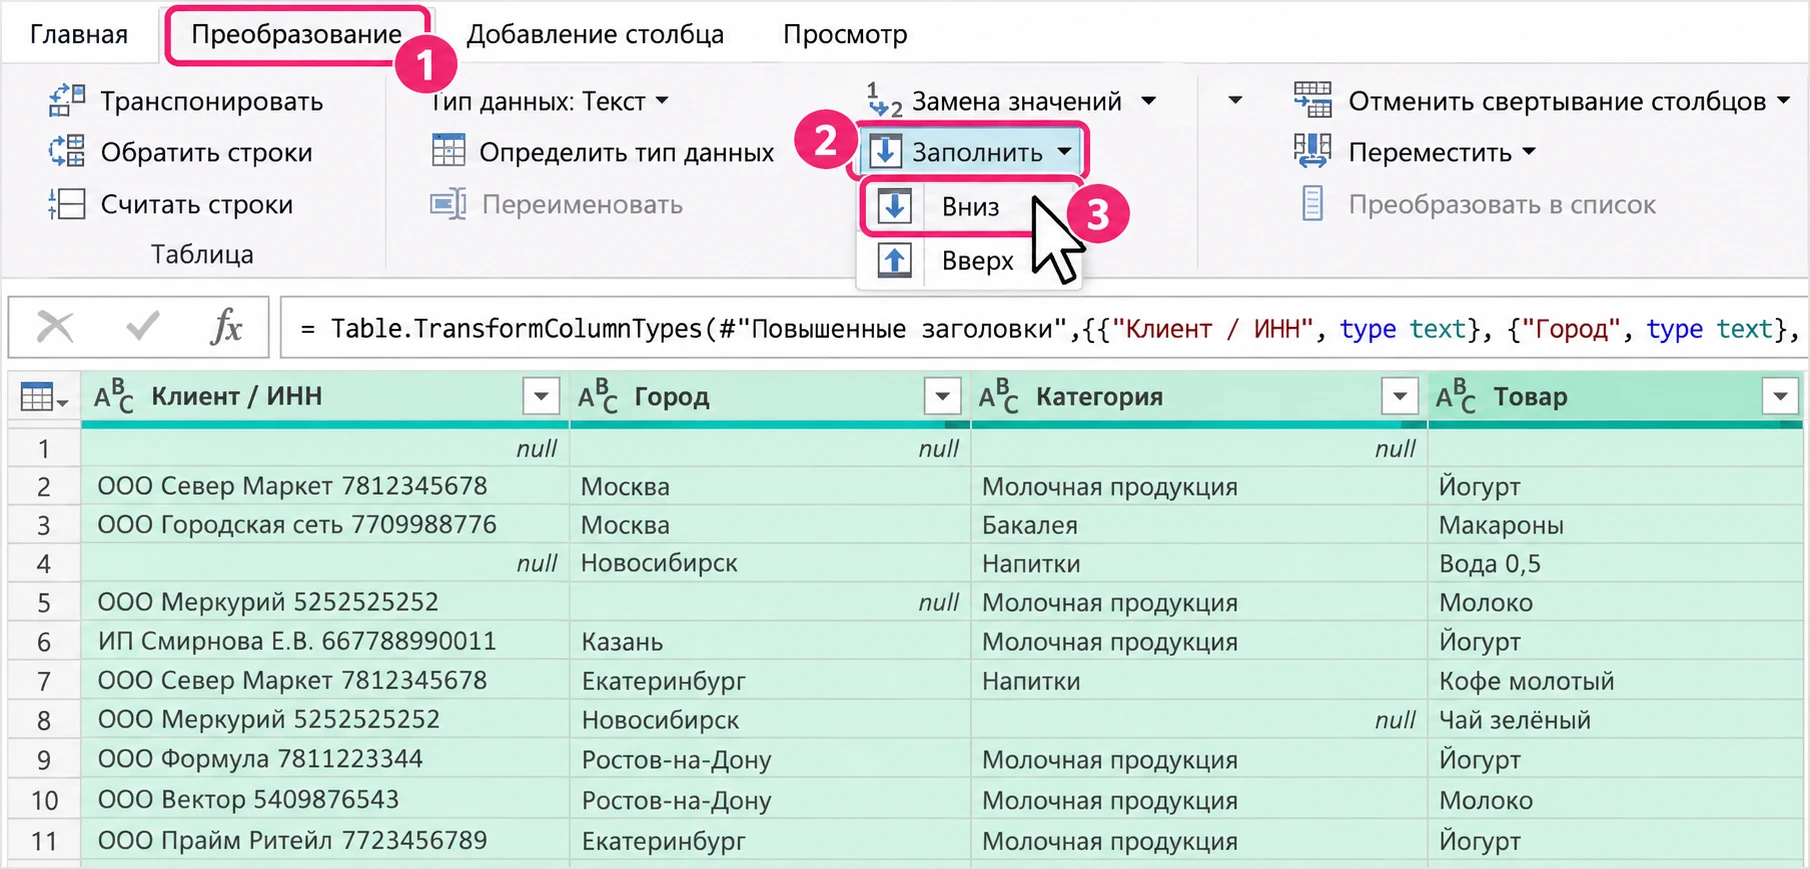The height and width of the screenshot is (869, 1810).
Task: Click the Unpivot columns icon
Action: 1312,100
